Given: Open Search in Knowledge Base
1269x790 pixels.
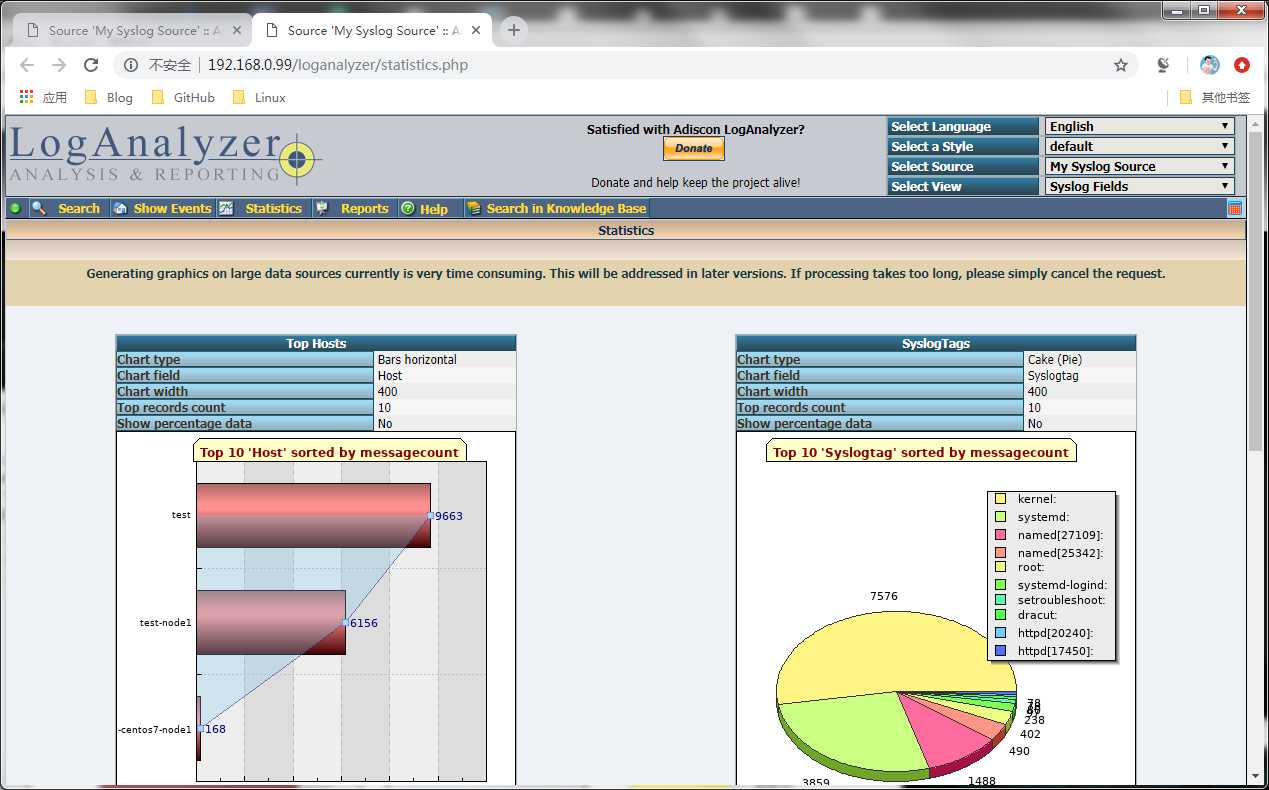Looking at the screenshot, I should (x=566, y=208).
